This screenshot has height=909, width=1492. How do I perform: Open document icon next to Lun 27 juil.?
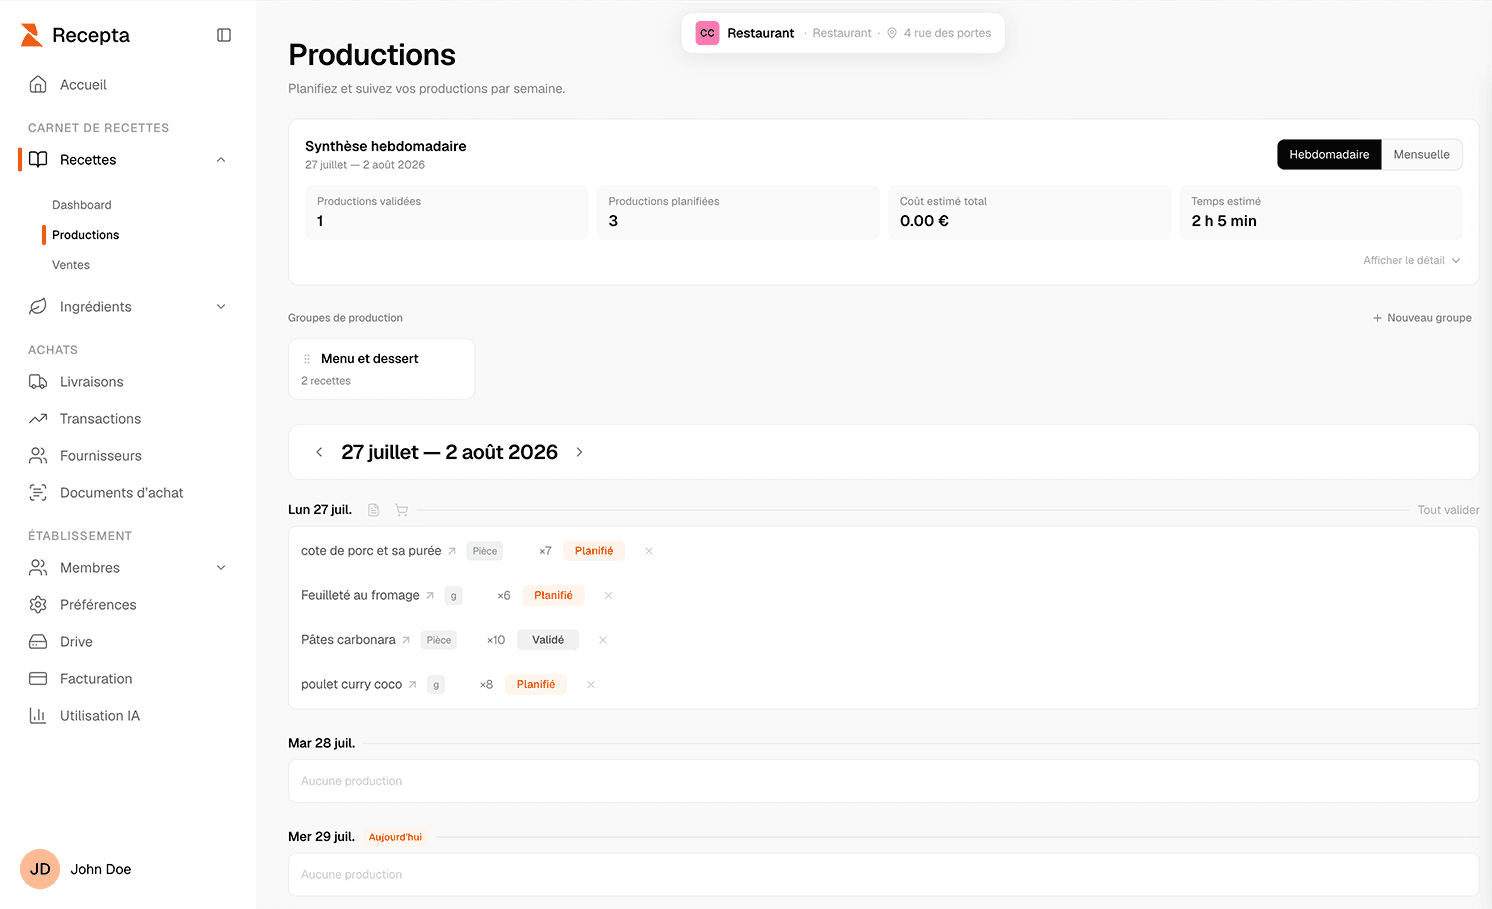click(373, 510)
